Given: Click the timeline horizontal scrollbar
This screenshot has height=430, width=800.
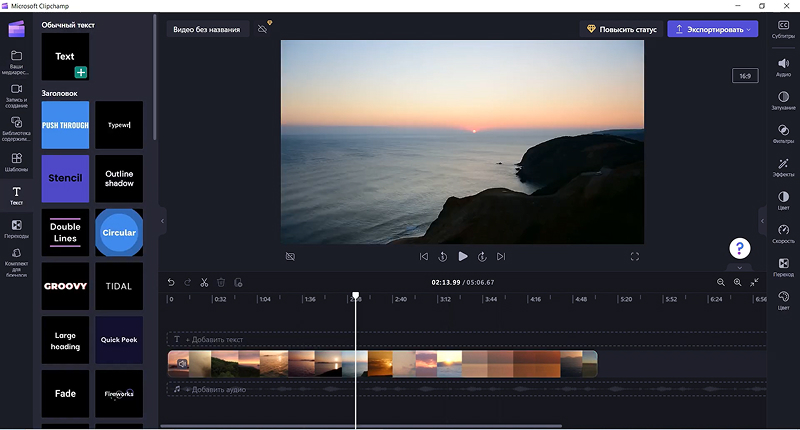Looking at the screenshot, I should click(361, 425).
